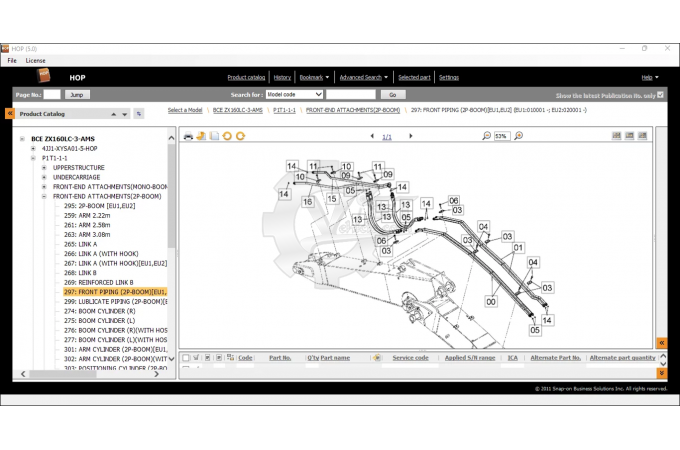
Task: Rotate the diagram clockwise
Action: tap(240, 136)
